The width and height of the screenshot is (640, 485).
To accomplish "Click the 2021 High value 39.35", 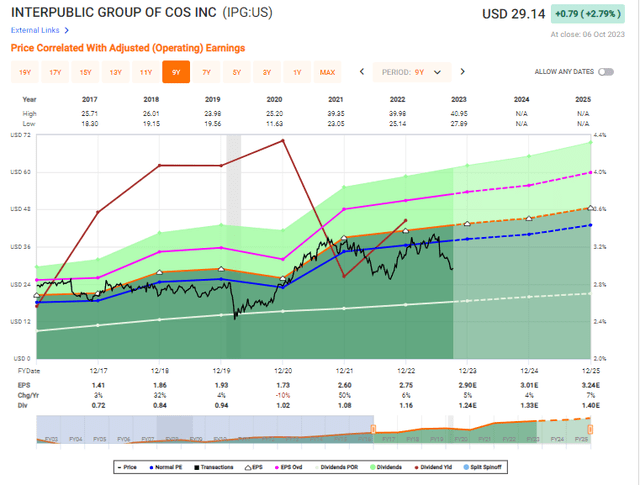I will pyautogui.click(x=336, y=113).
